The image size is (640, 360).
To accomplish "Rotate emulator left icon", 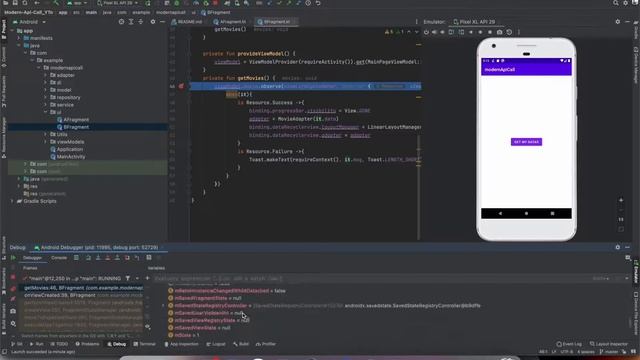I will 451,32.
